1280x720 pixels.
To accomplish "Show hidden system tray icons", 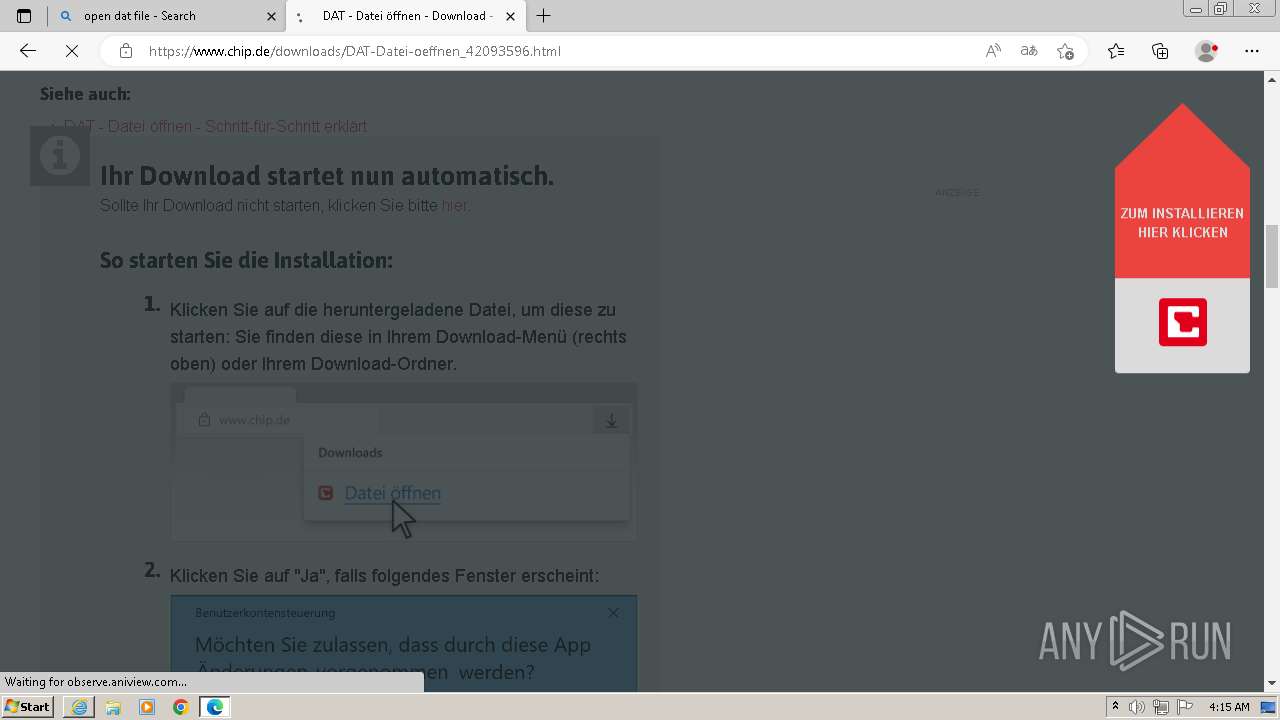I will click(x=1115, y=707).
